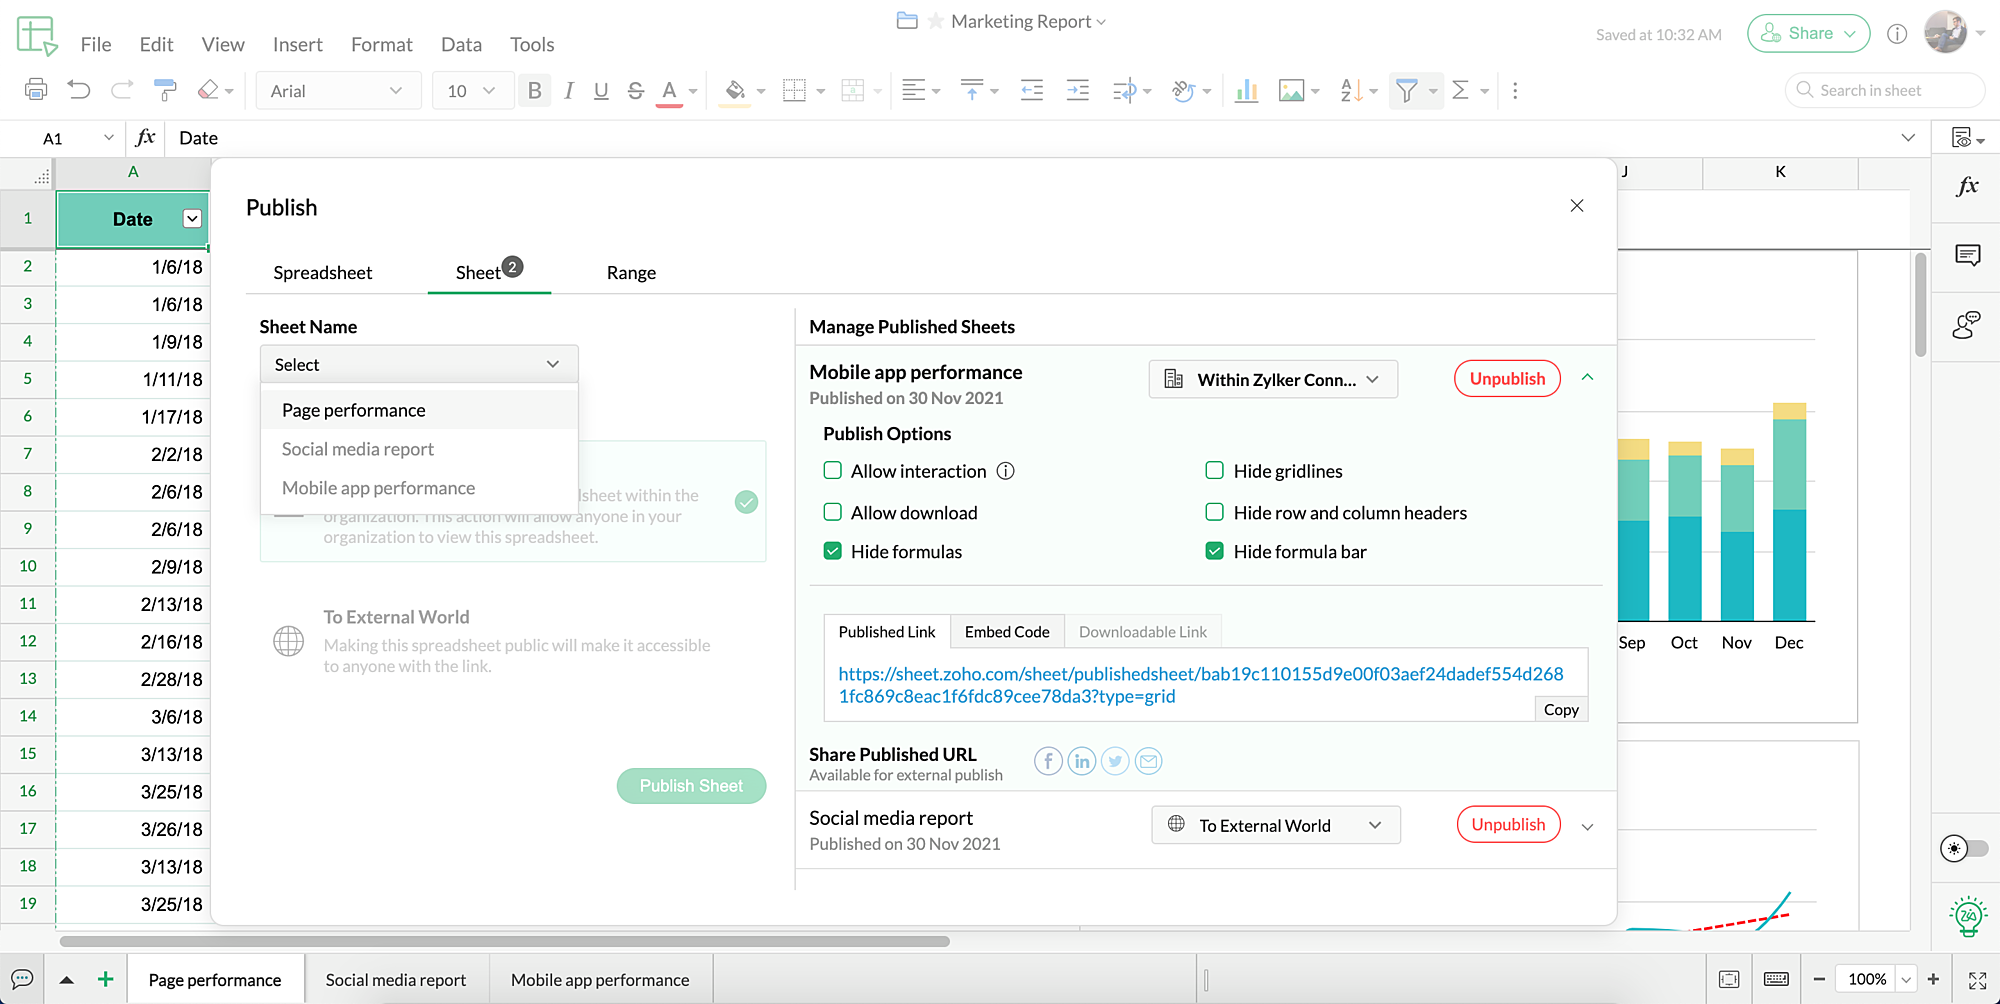Viewport: 2000px width, 1004px height.
Task: Share link via Facebook icon
Action: pos(1048,762)
